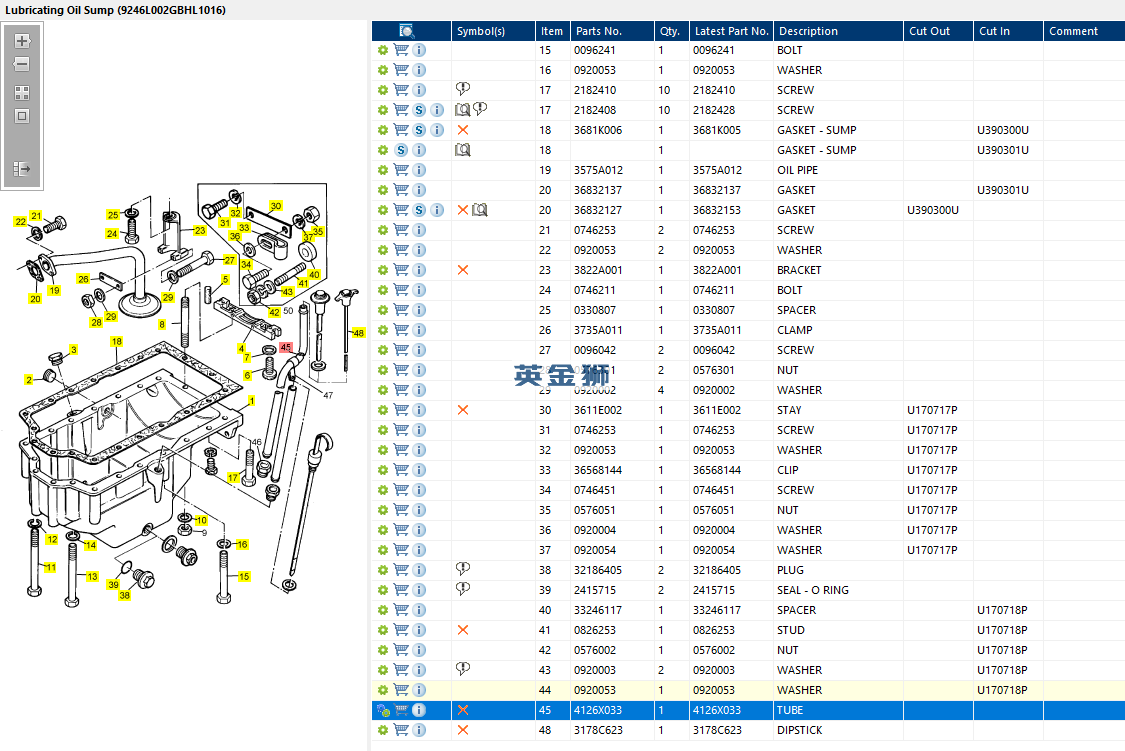Screen dimensions: 1125x751
Task: Click the list-with-arrow icon in diagram toolbar
Action: (22, 169)
